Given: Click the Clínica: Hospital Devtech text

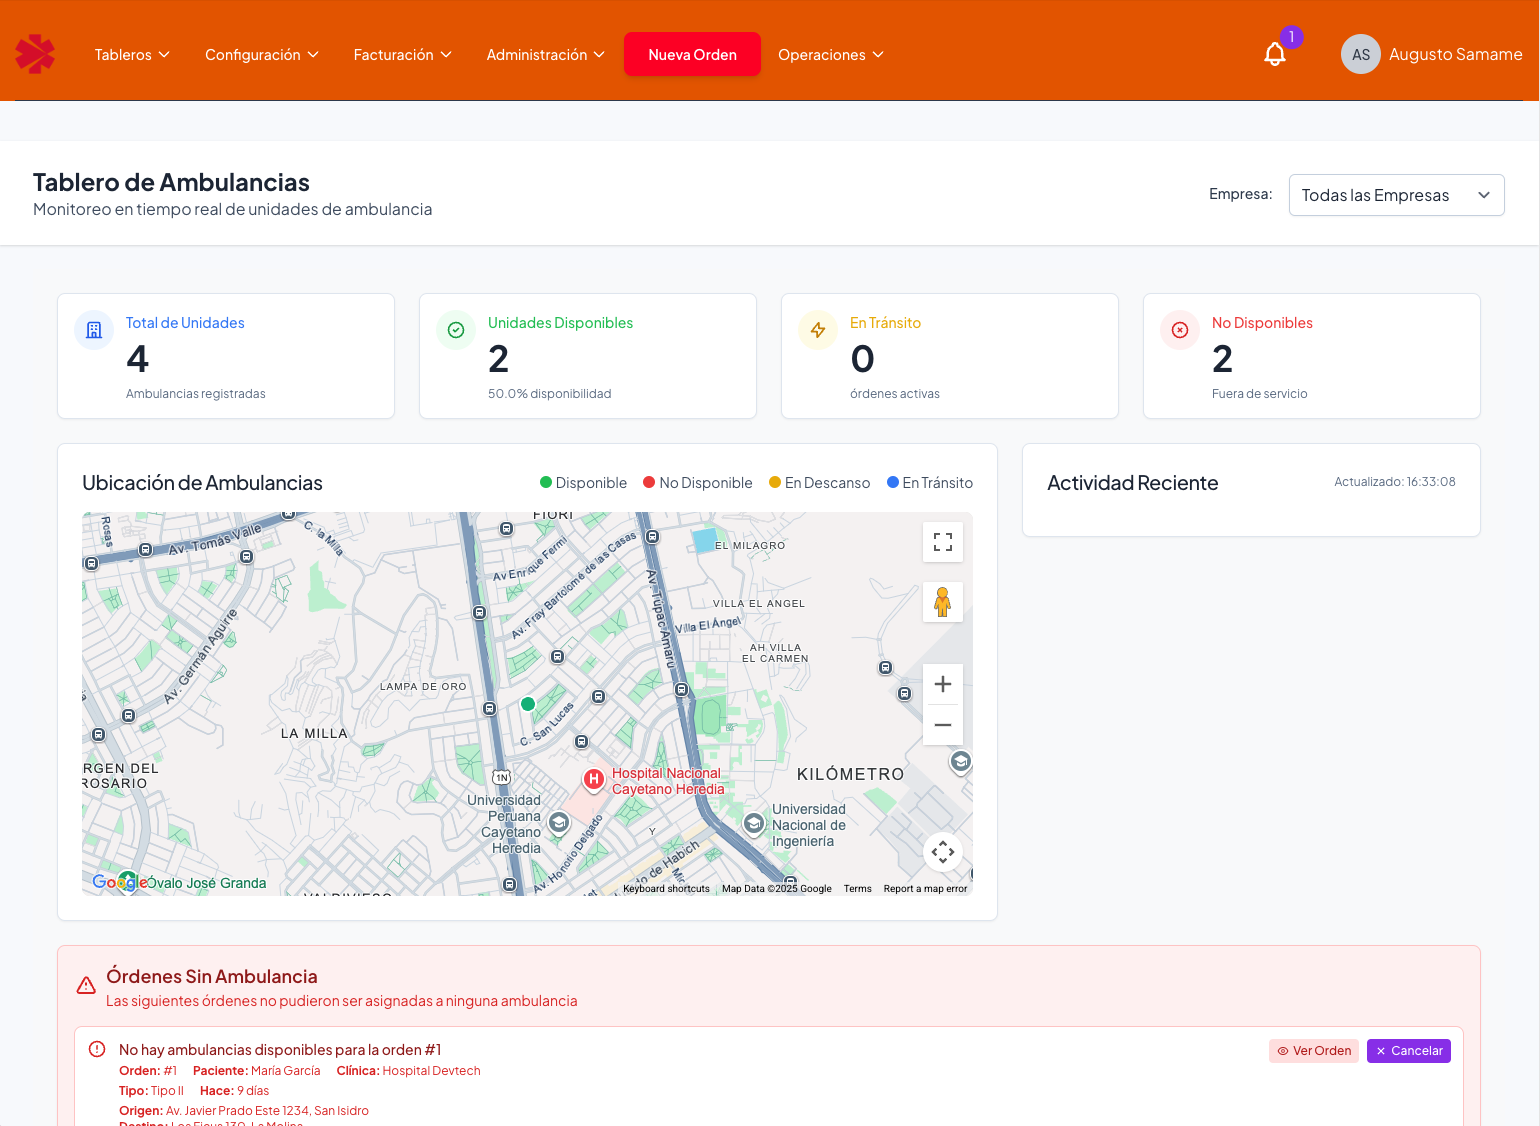Looking at the screenshot, I should click(409, 1071).
